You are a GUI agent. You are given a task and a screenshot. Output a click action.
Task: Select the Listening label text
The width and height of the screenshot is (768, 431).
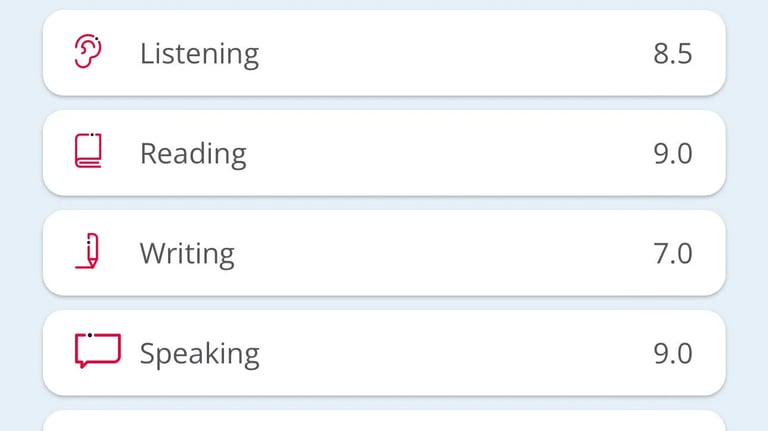click(x=199, y=54)
